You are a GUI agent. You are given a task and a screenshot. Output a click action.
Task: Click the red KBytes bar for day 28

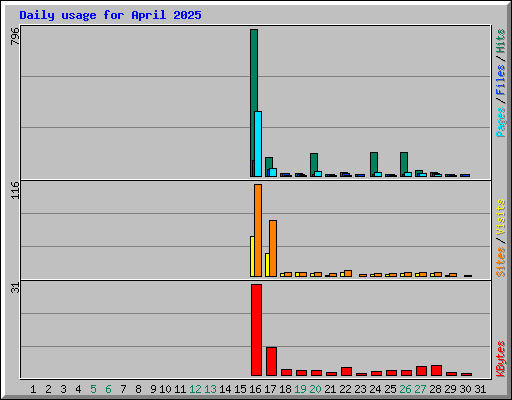[436, 371]
